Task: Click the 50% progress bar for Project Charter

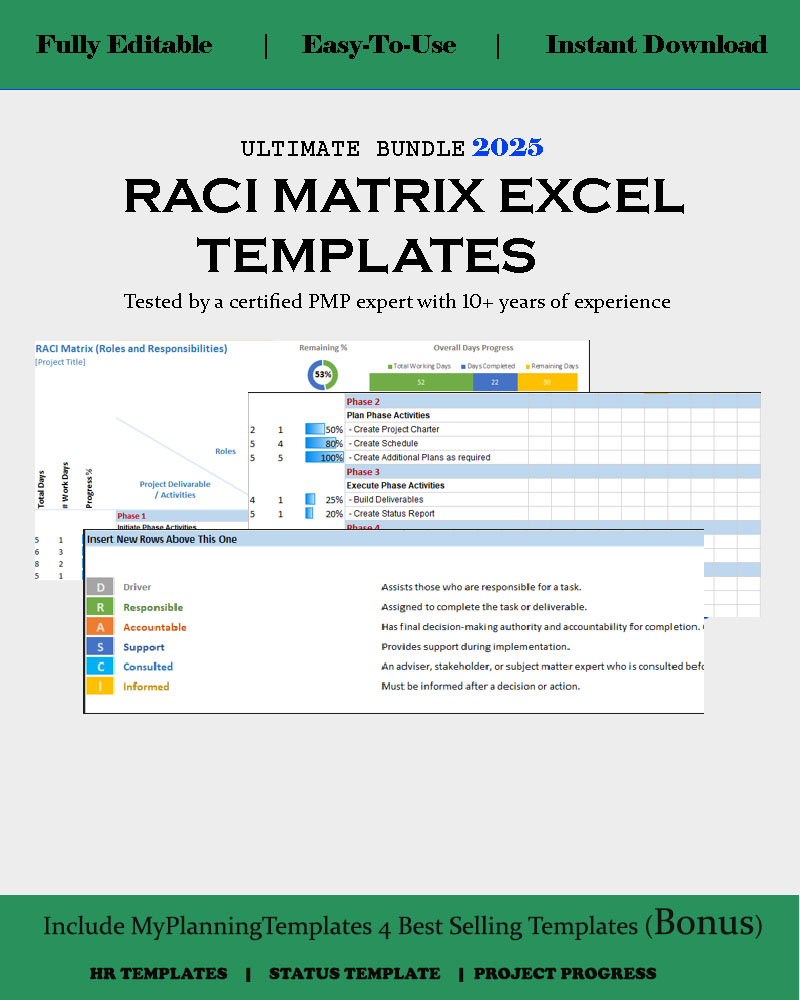Action: (x=324, y=429)
